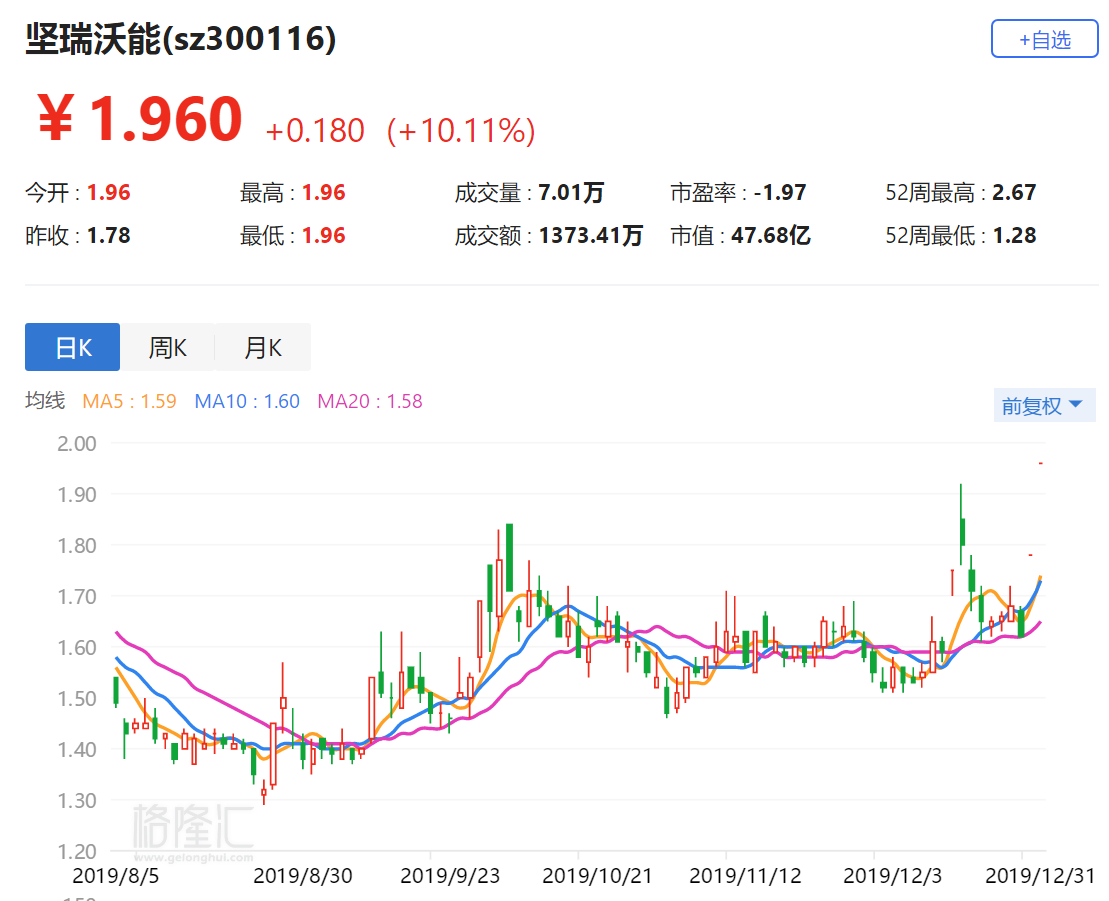Click the 2019/10/21 date label on chart axis

(x=597, y=876)
